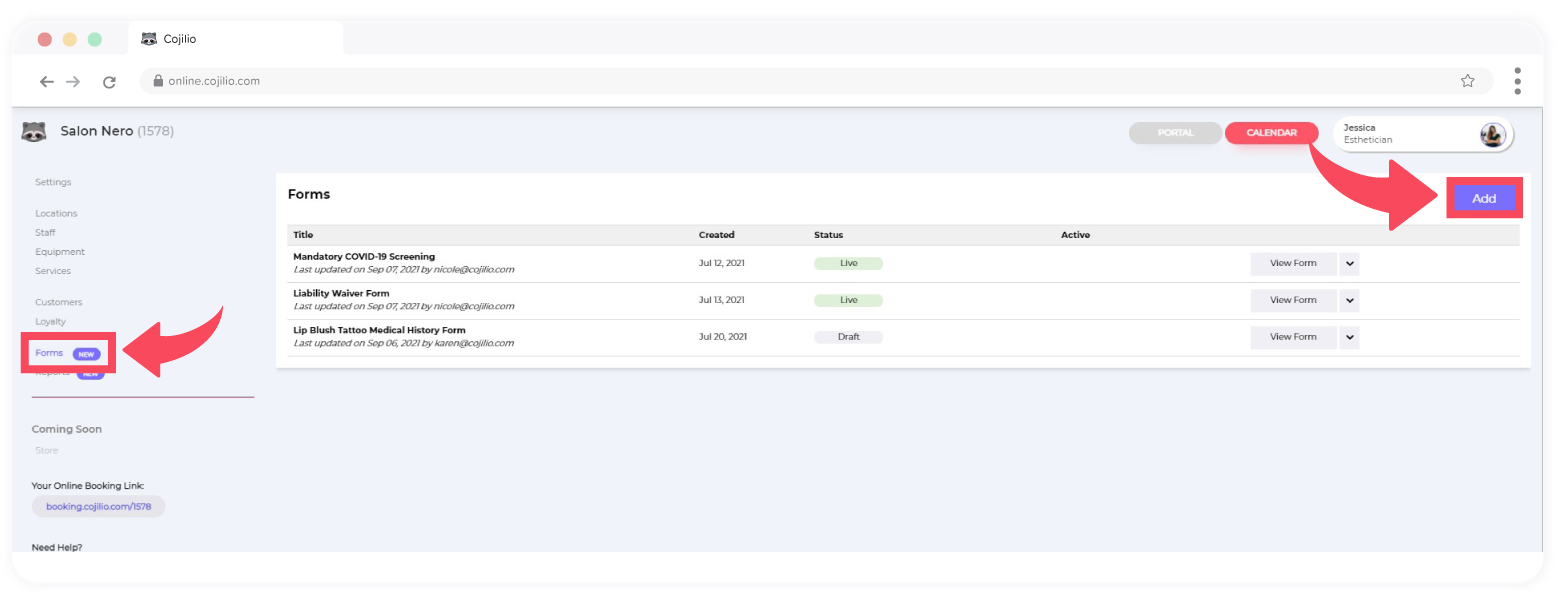The height and width of the screenshot is (609, 1565).
Task: Bookmark the page via the star icon
Action: (x=1467, y=81)
